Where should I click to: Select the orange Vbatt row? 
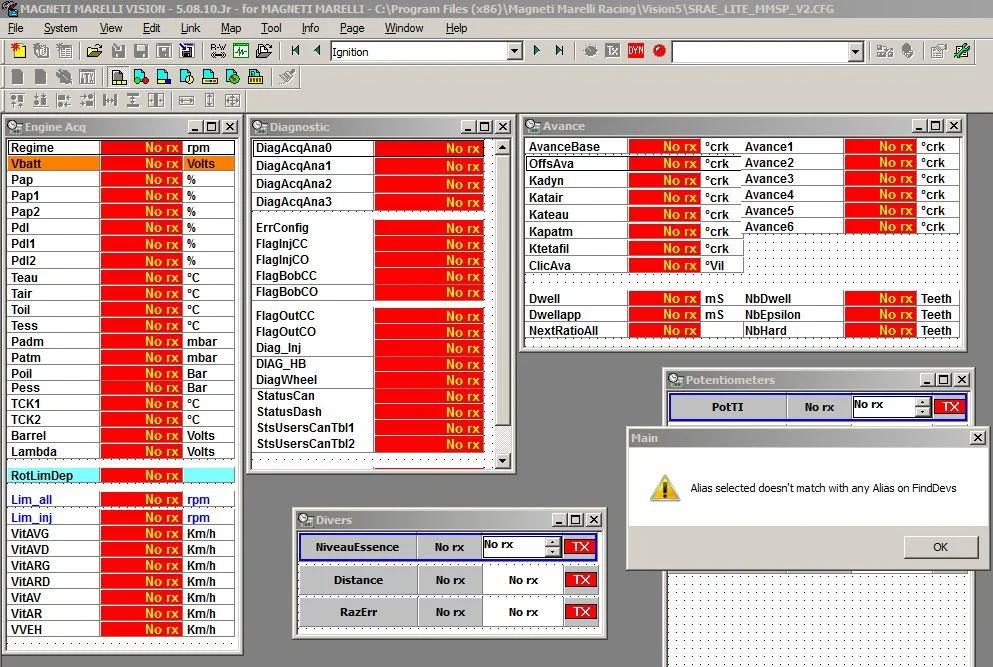pyautogui.click(x=121, y=163)
